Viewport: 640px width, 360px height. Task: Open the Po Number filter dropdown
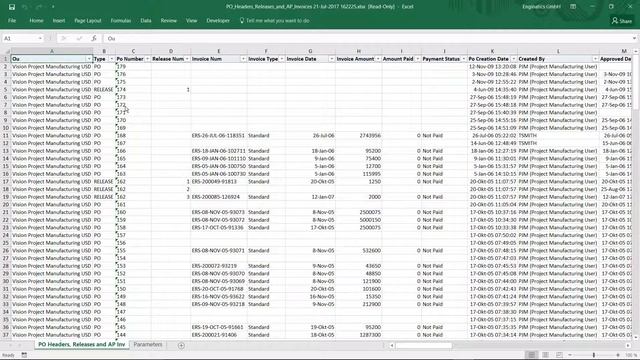tap(147, 59)
